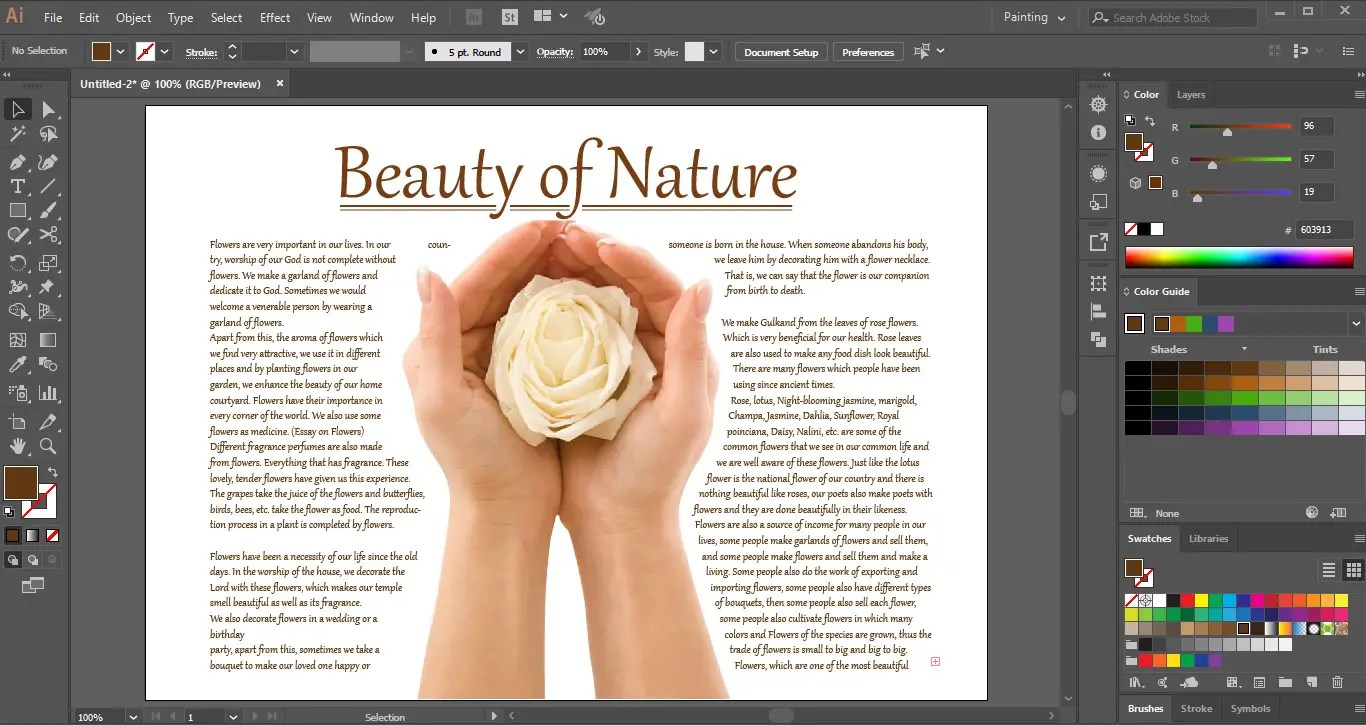Select the Type tool
Screen dimensions: 1366x725
coord(18,186)
